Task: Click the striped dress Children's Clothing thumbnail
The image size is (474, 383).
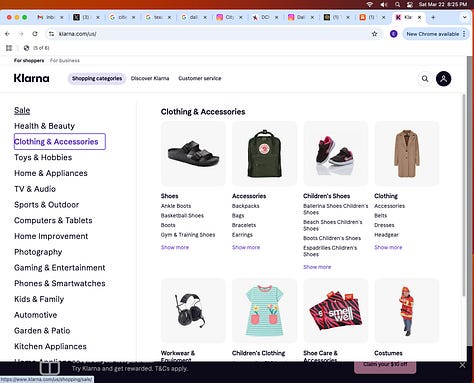Action: pyautogui.click(x=264, y=311)
